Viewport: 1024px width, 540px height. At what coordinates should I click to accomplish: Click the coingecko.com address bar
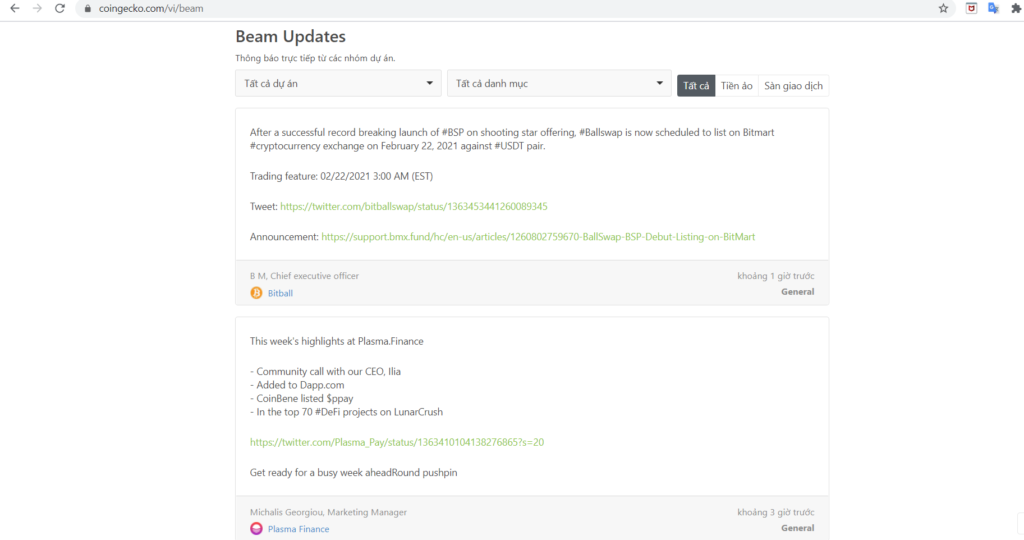(x=500, y=8)
